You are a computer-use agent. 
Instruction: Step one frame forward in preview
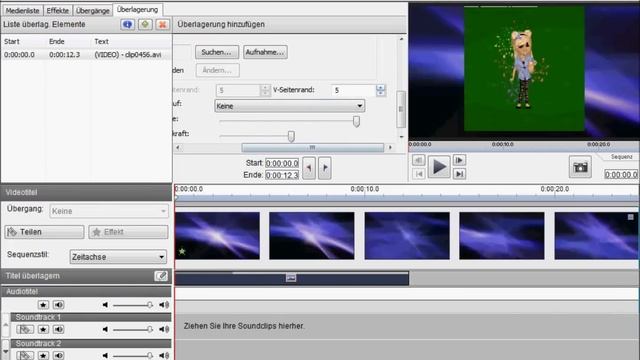tap(459, 160)
